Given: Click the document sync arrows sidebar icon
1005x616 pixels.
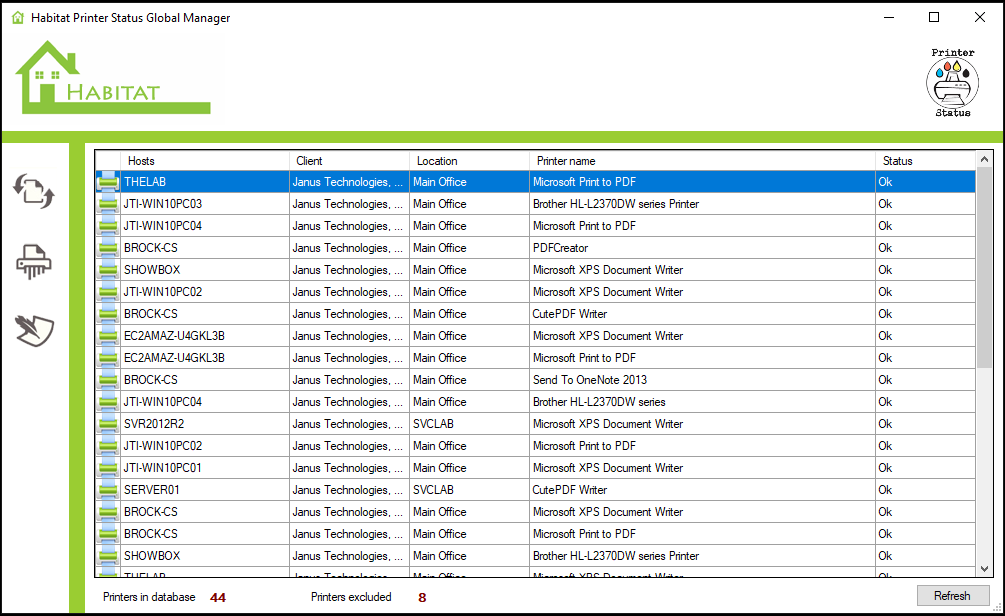Looking at the screenshot, I should pyautogui.click(x=34, y=190).
